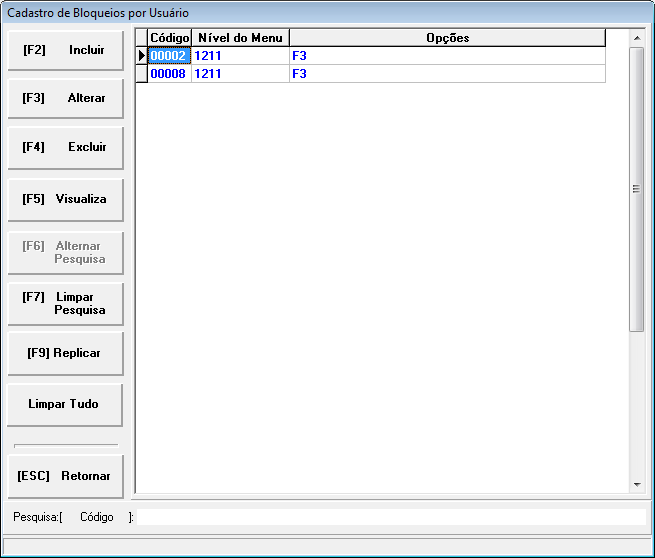
Task: Click the row indicator arrow of first row
Action: pos(141,56)
